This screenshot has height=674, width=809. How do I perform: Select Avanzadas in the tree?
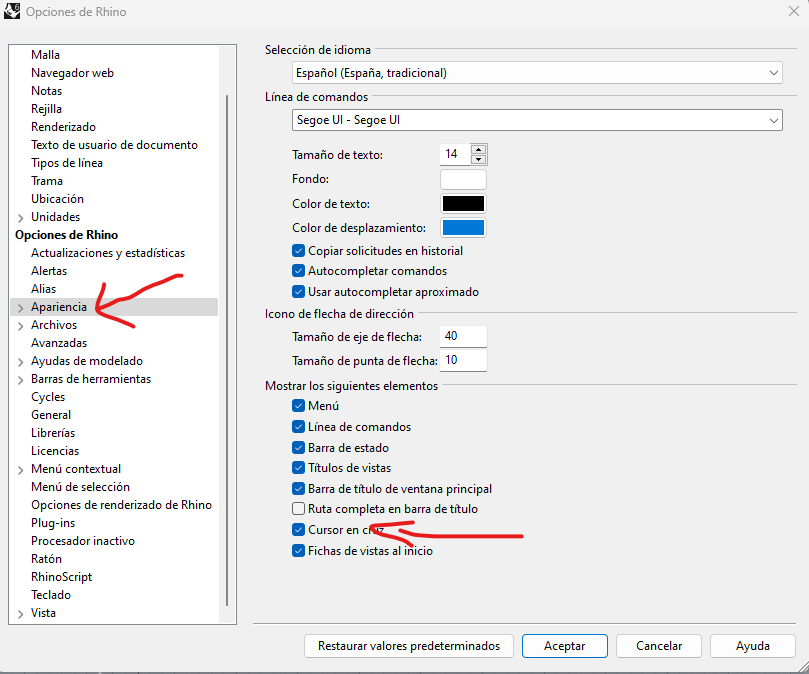click(x=59, y=343)
